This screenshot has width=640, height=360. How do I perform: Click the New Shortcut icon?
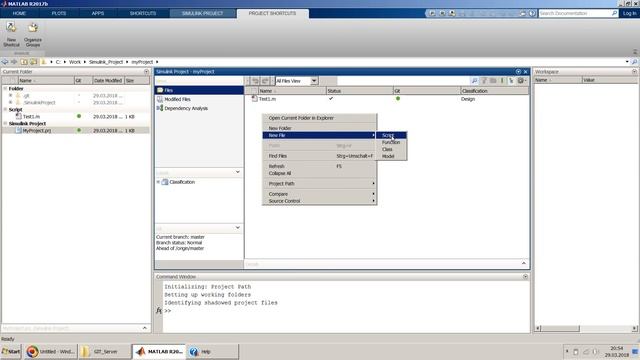(x=11, y=28)
